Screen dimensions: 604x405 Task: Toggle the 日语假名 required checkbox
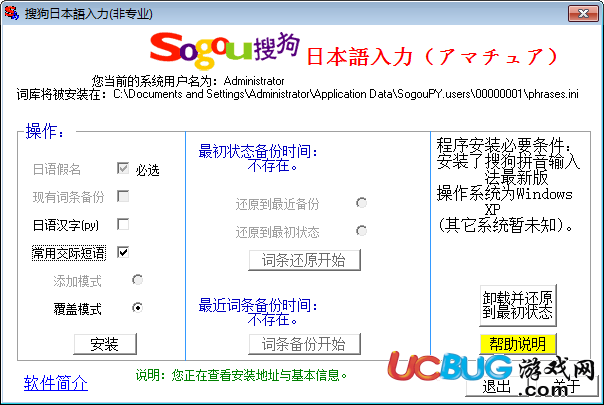pos(123,168)
